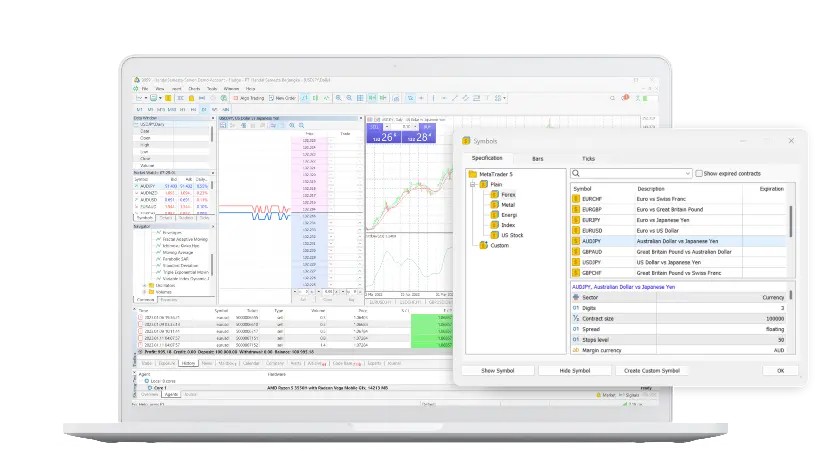This screenshot has height=473, width=822.
Task: Tick the Show expired contracts checkbox
Action: coord(699,174)
